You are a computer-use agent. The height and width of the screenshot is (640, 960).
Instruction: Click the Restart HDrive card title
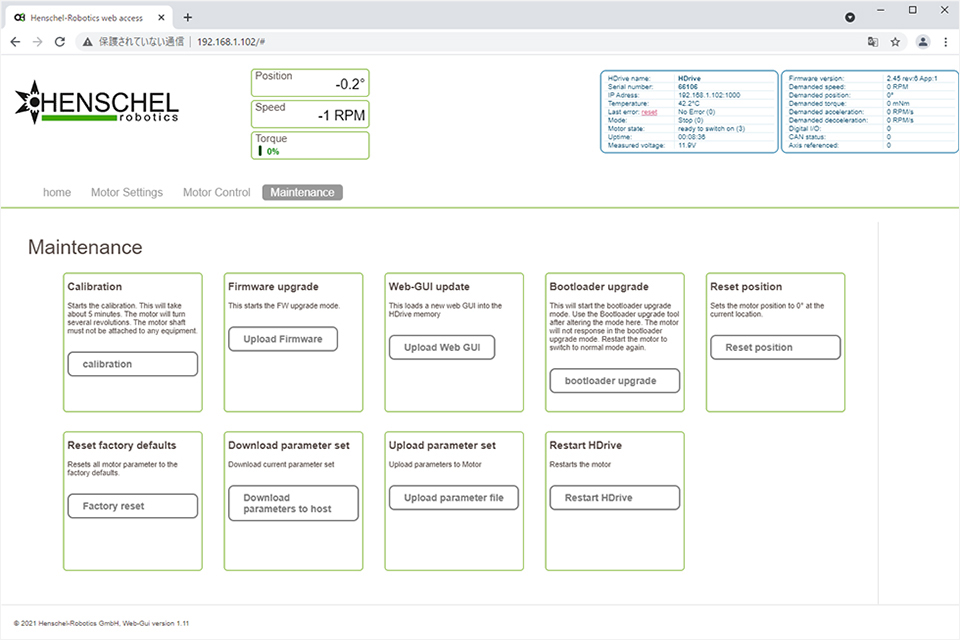coord(585,445)
